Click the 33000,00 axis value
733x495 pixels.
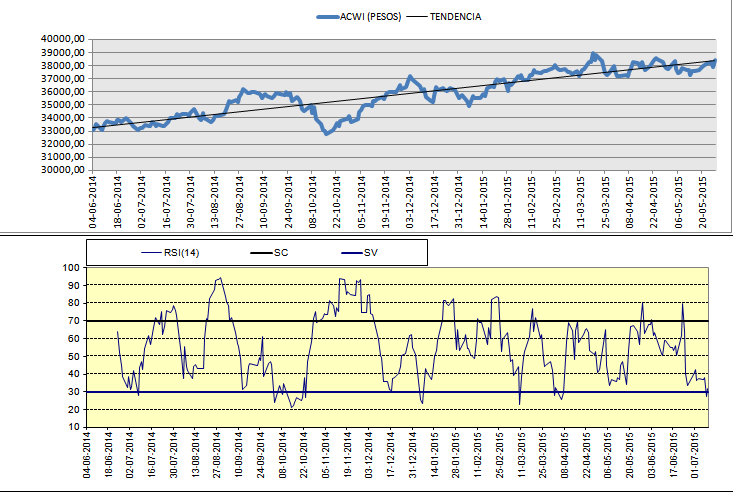(x=63, y=131)
